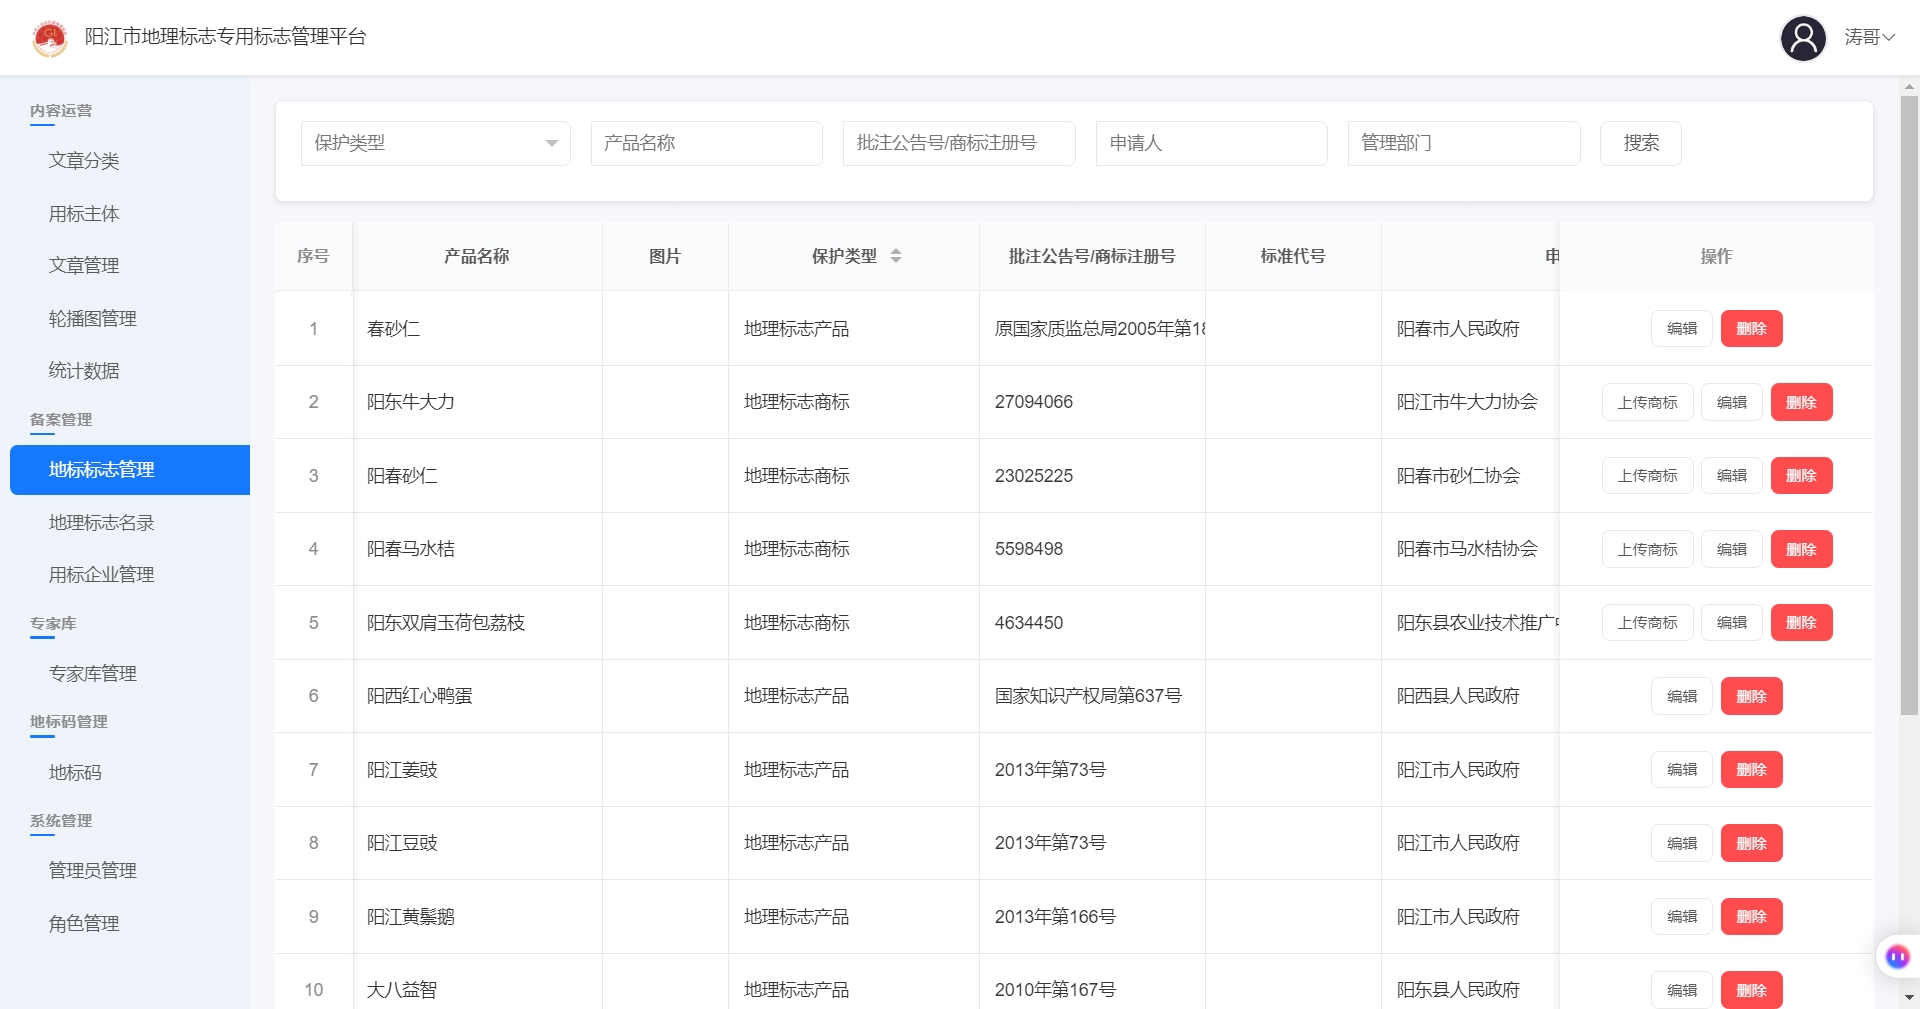
Task: Edit the 阳春马水桔 entry
Action: [1731, 549]
